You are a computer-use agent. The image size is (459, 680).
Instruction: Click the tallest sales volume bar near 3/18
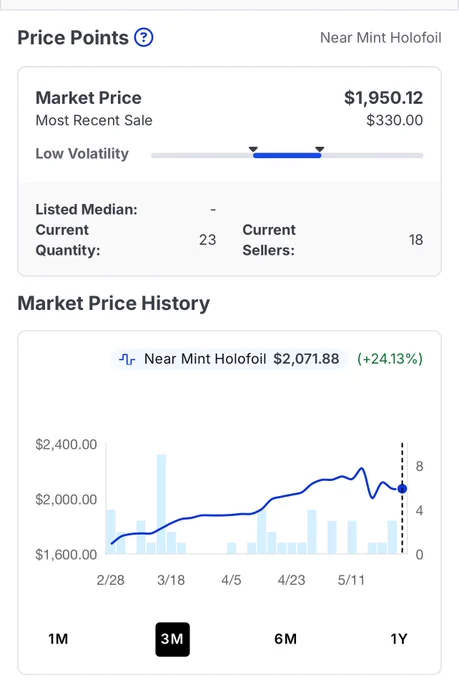tap(161, 504)
